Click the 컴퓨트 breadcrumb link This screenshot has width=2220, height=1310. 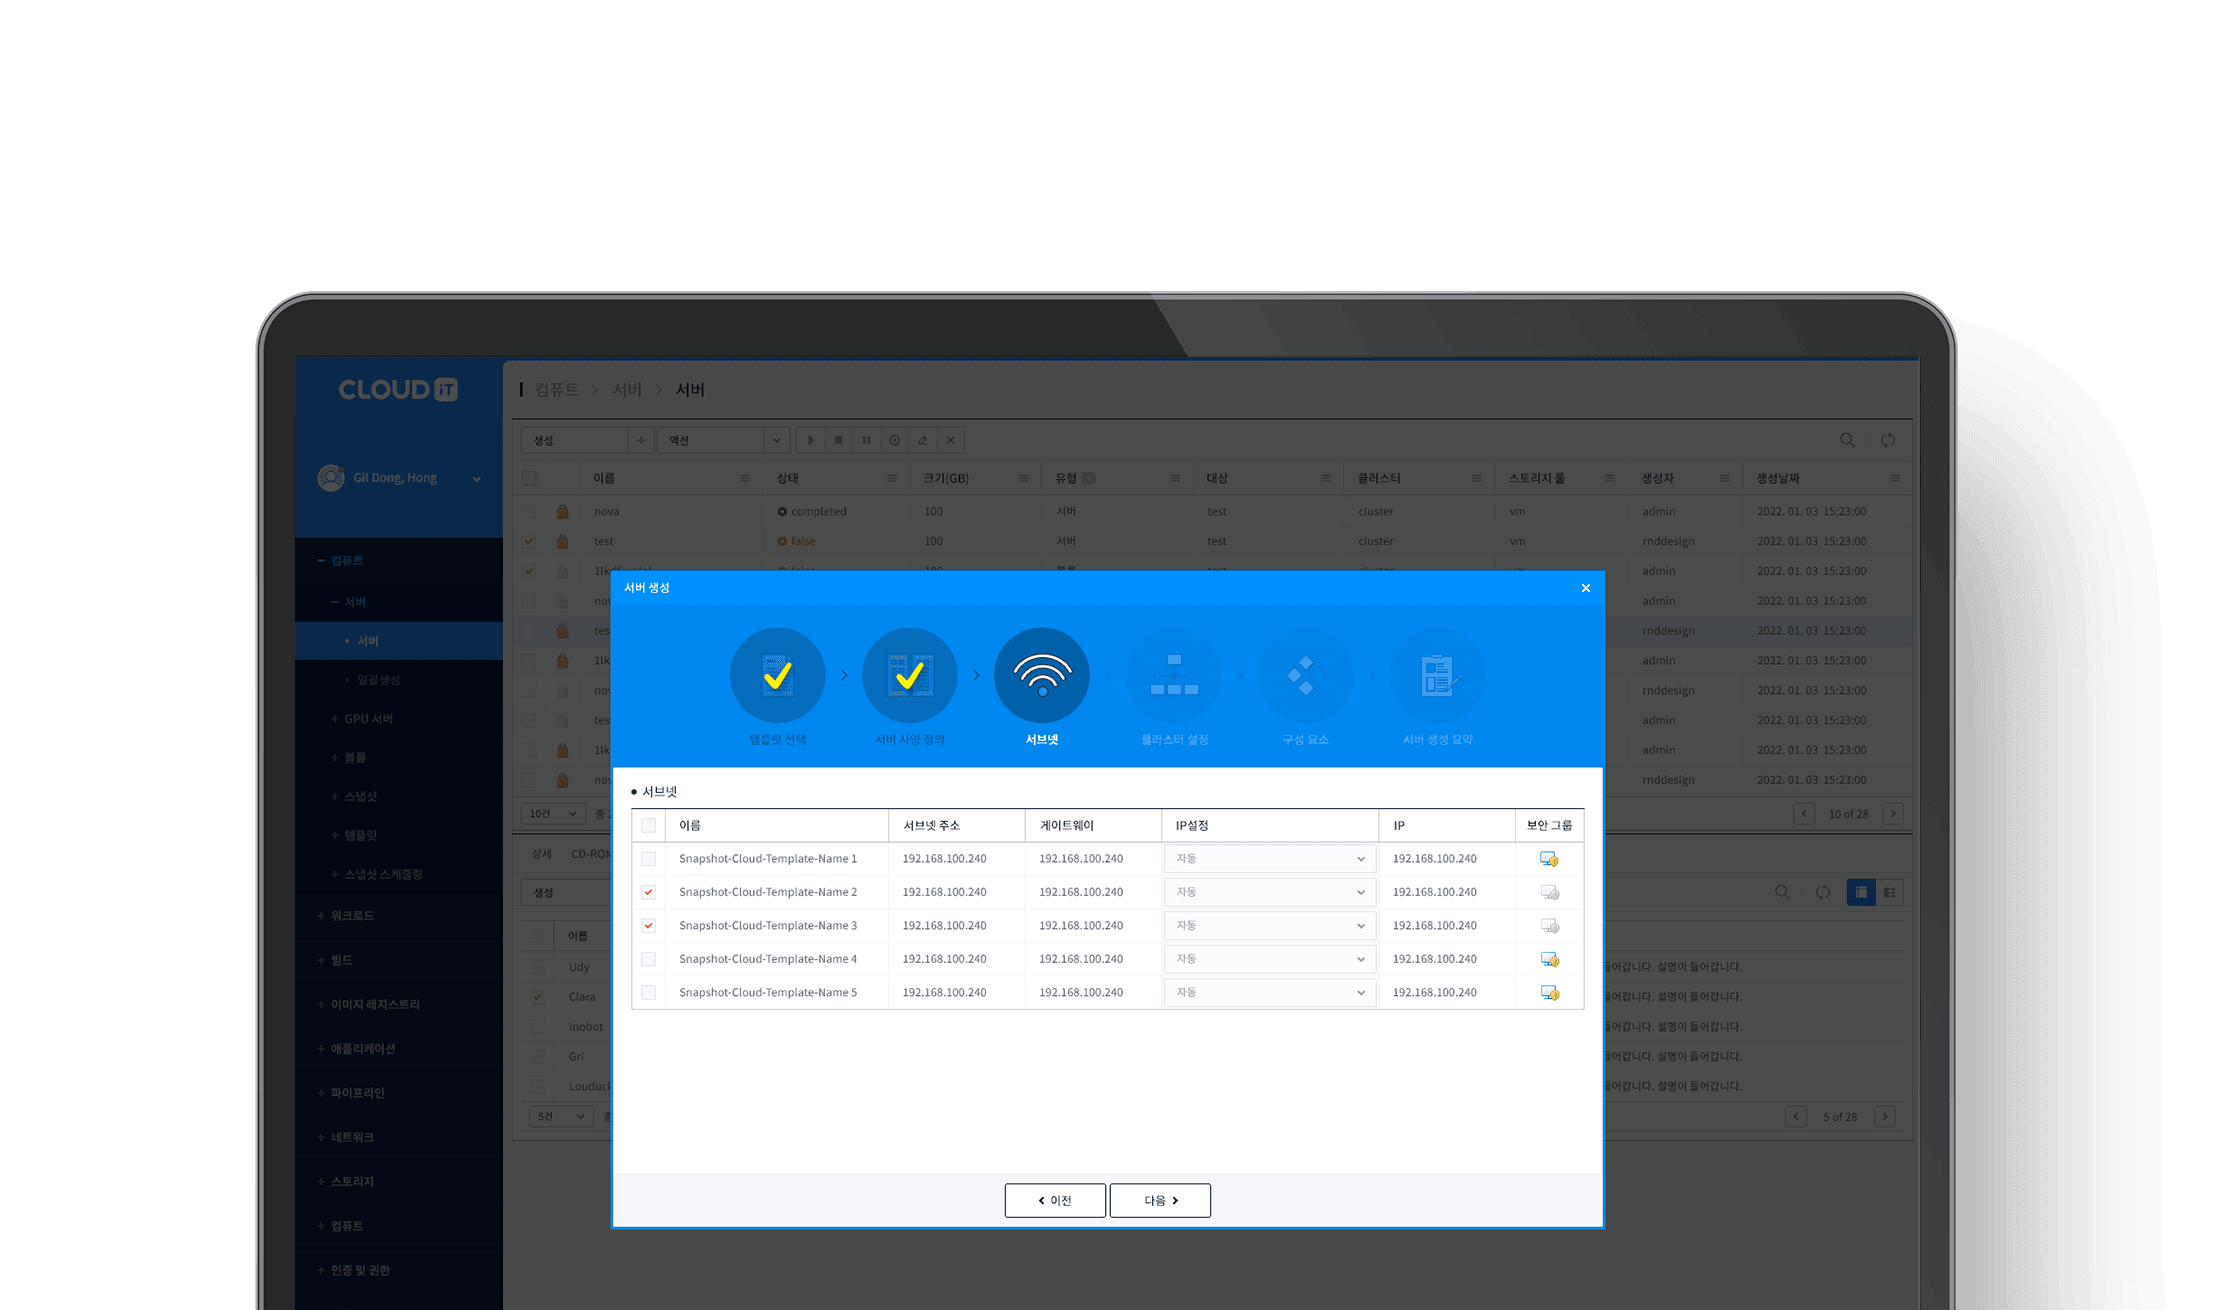(556, 390)
